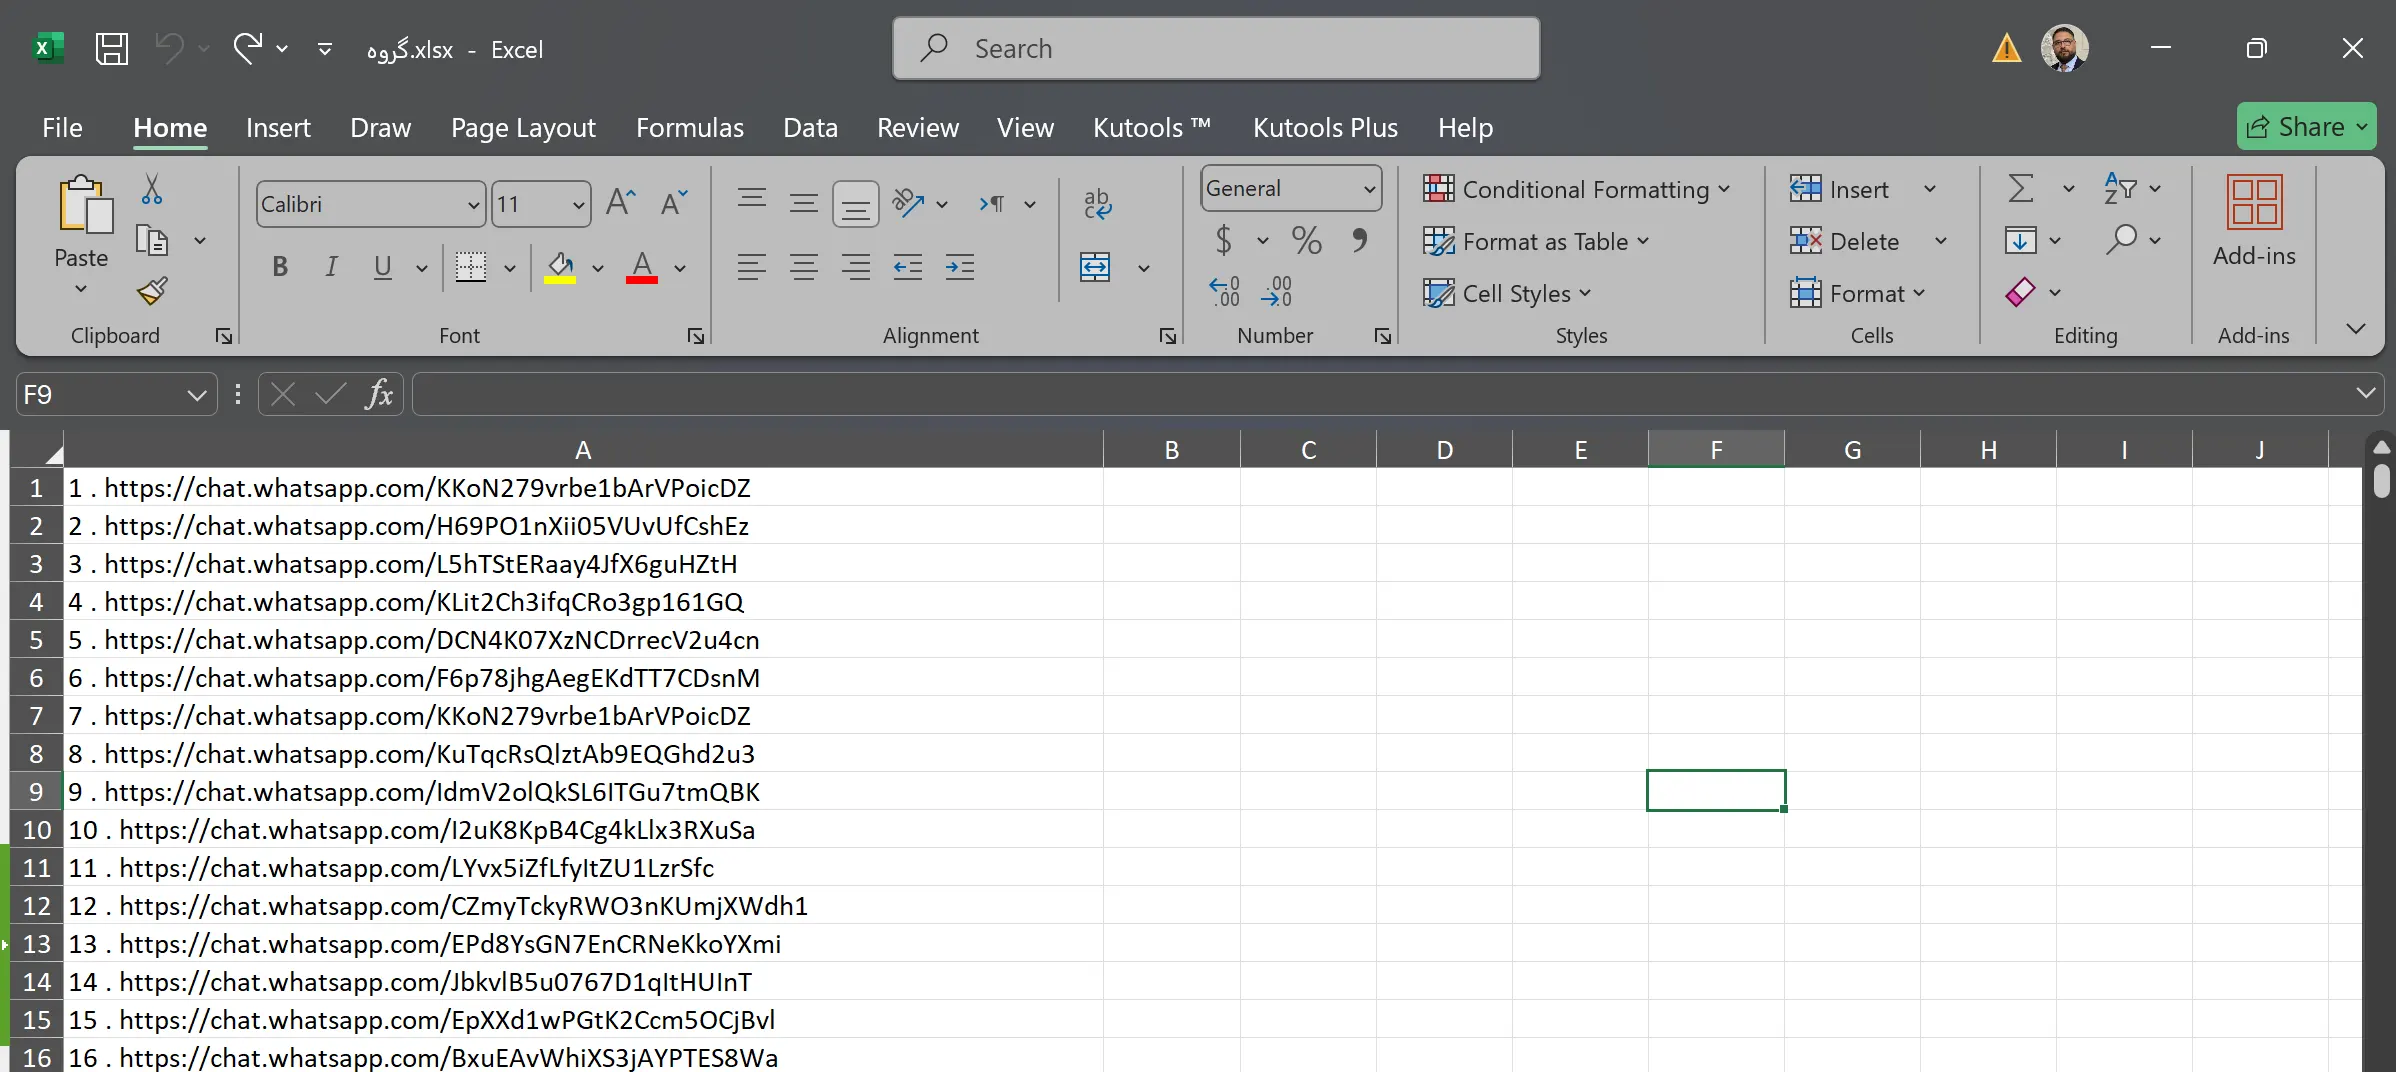Screen dimensions: 2396x1072
Task: Click the Insert Function fx icon
Action: pos(379,394)
